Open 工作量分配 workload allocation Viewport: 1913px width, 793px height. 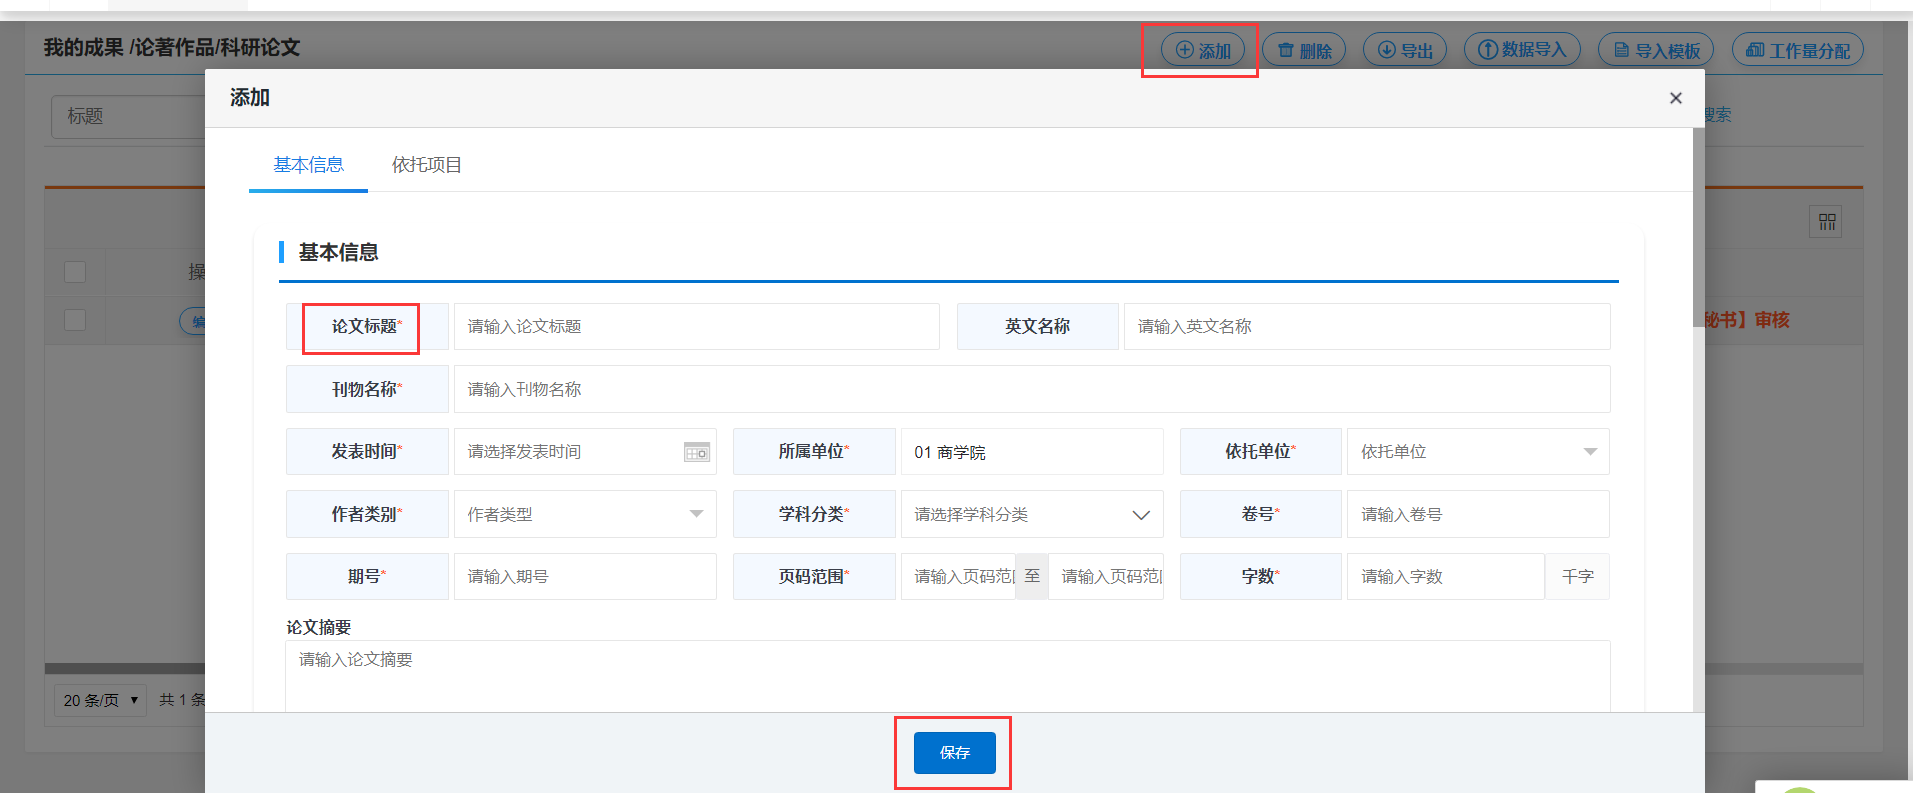point(1797,50)
